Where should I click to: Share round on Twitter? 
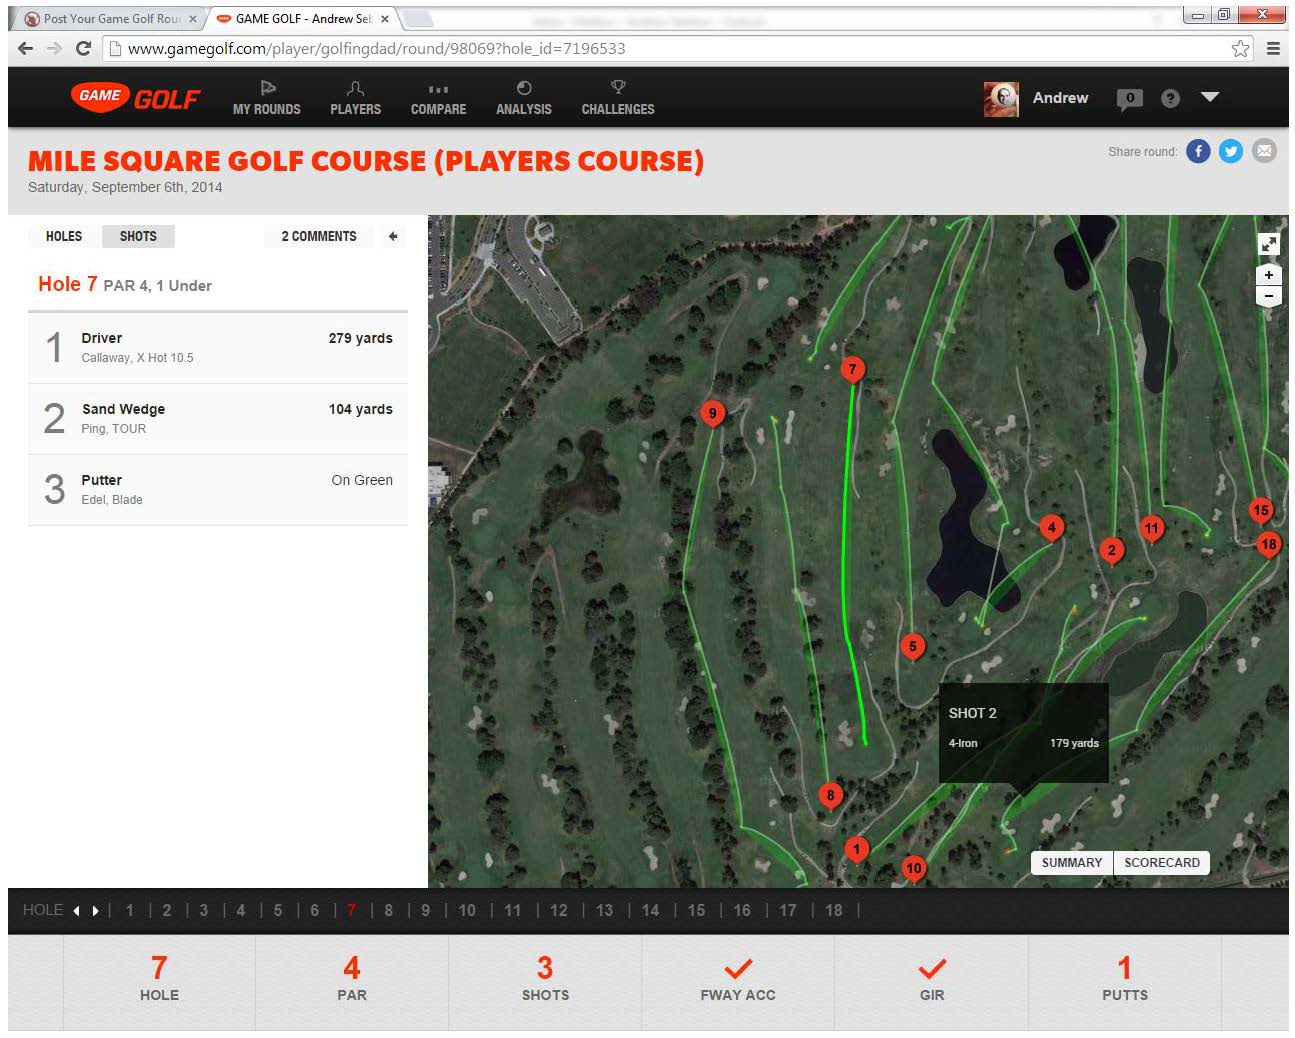click(1231, 151)
